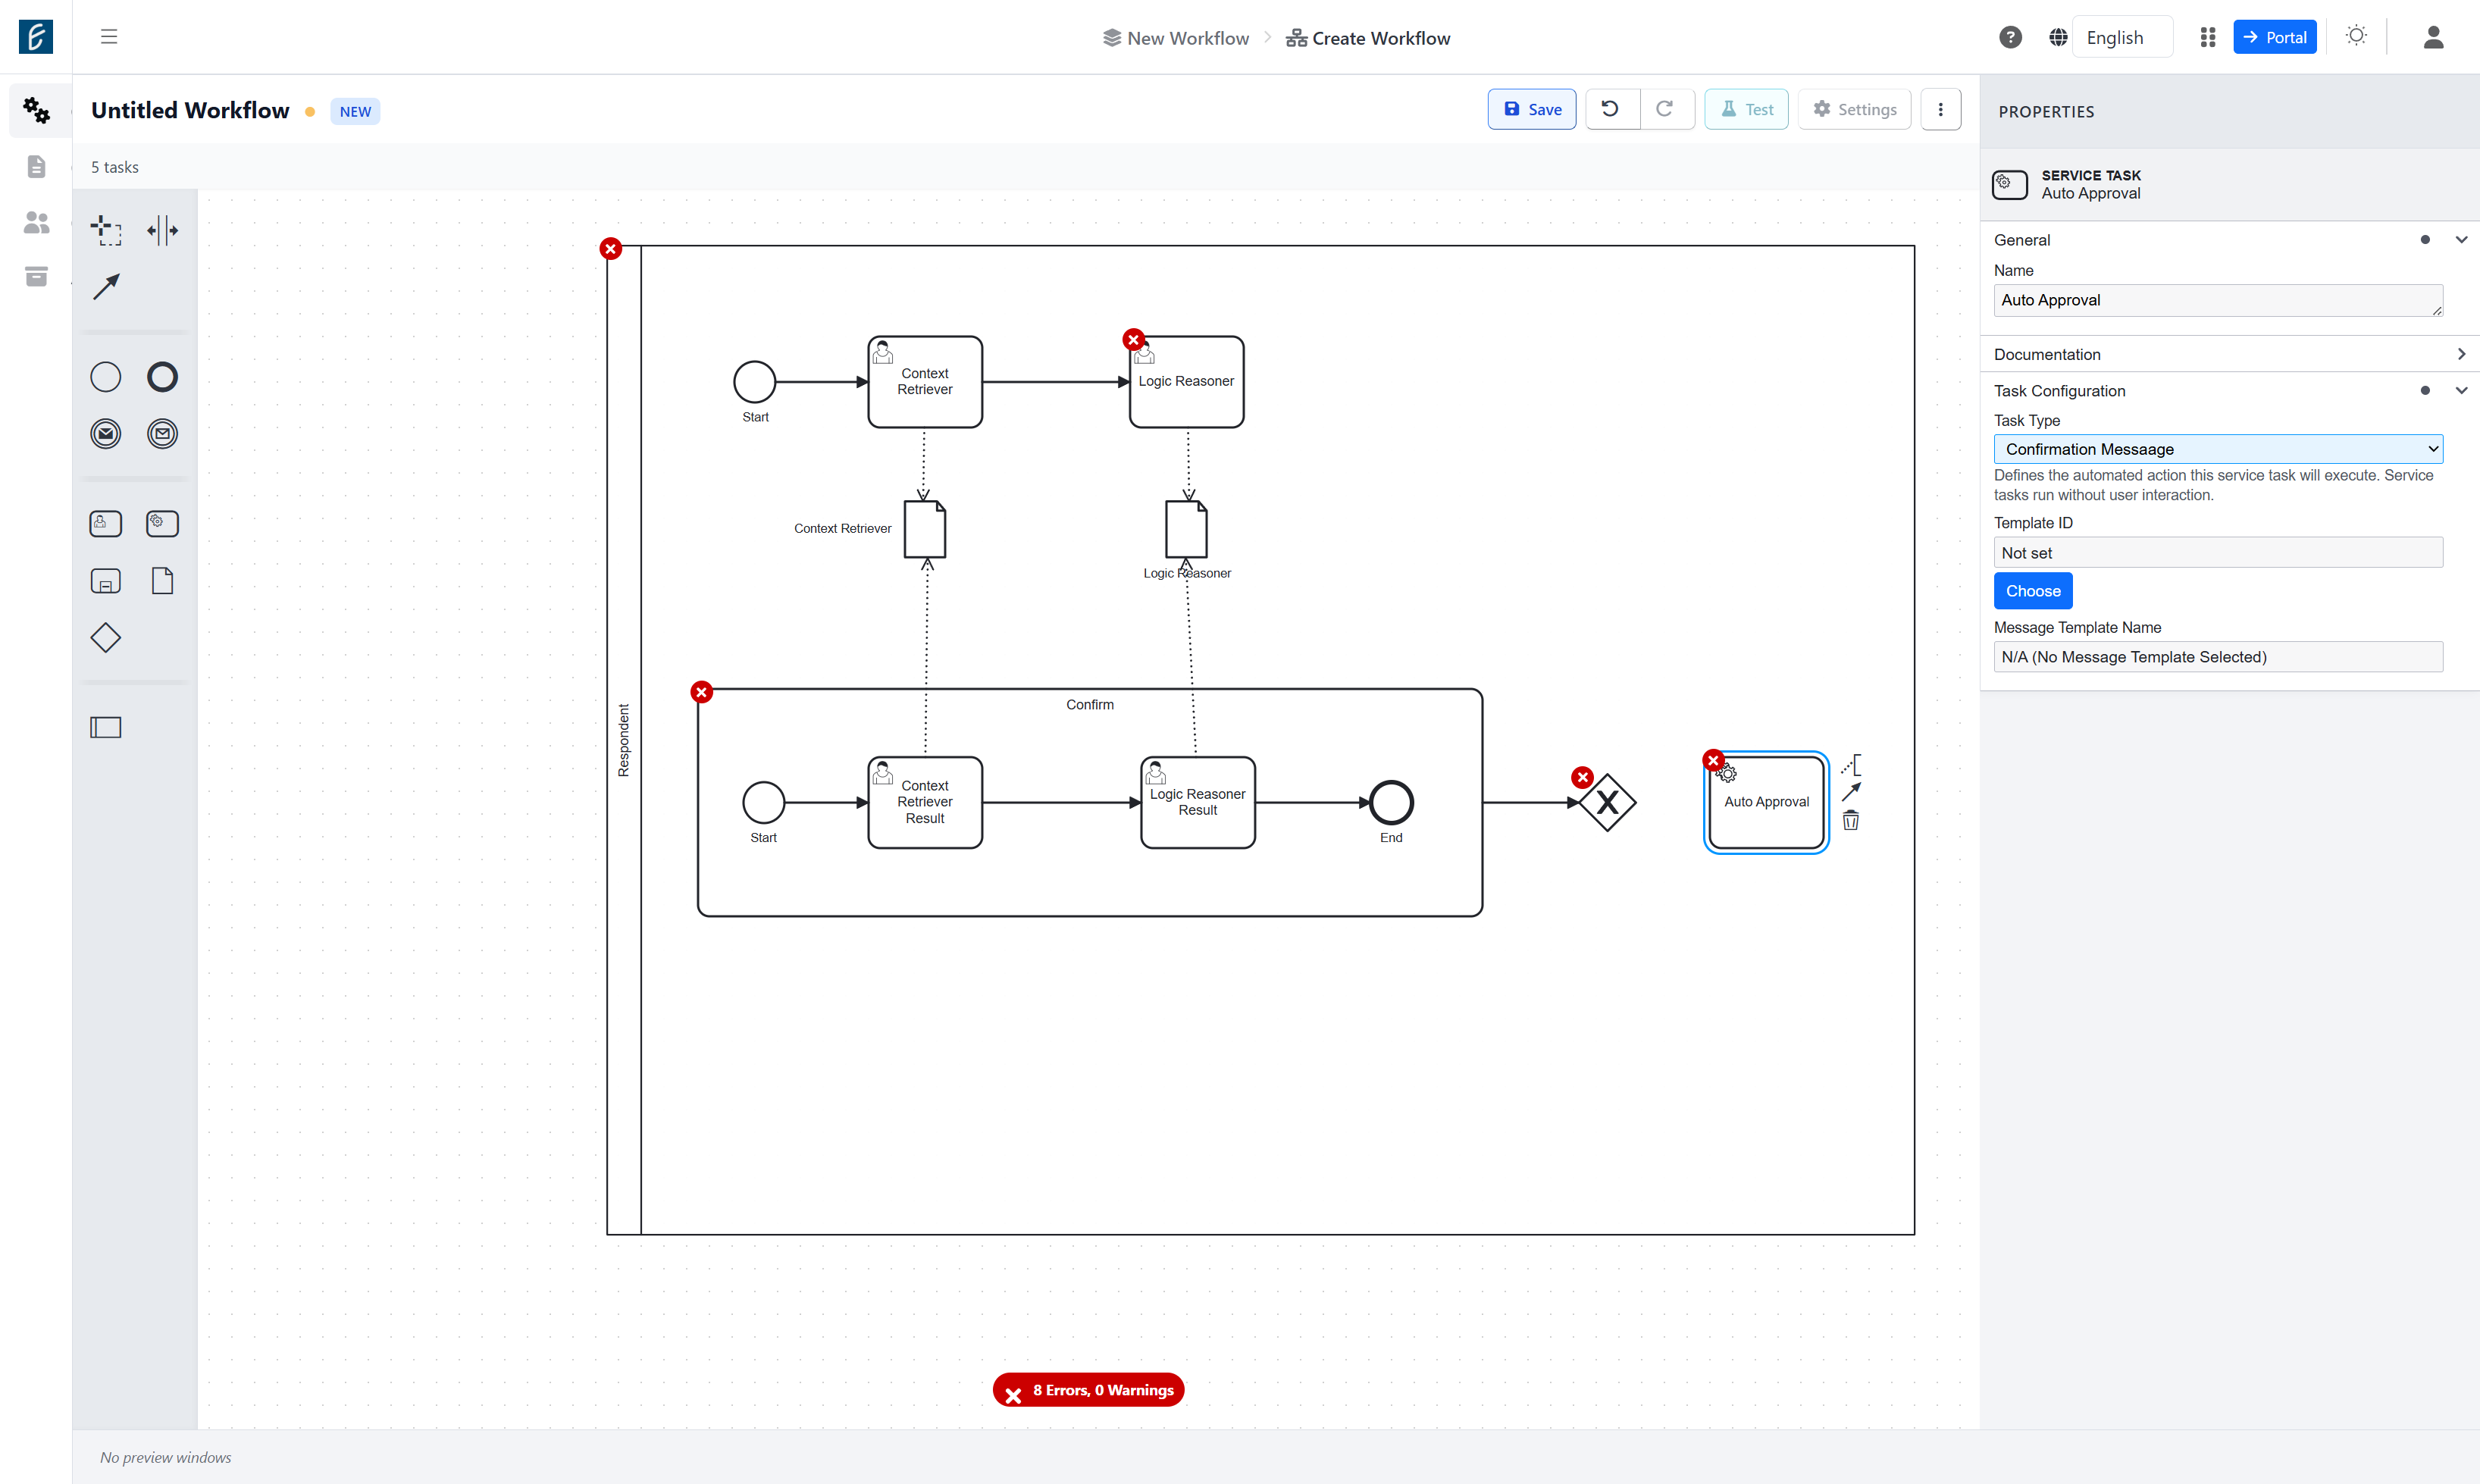The height and width of the screenshot is (1484, 2480).
Task: Open the English language selector
Action: (2121, 37)
